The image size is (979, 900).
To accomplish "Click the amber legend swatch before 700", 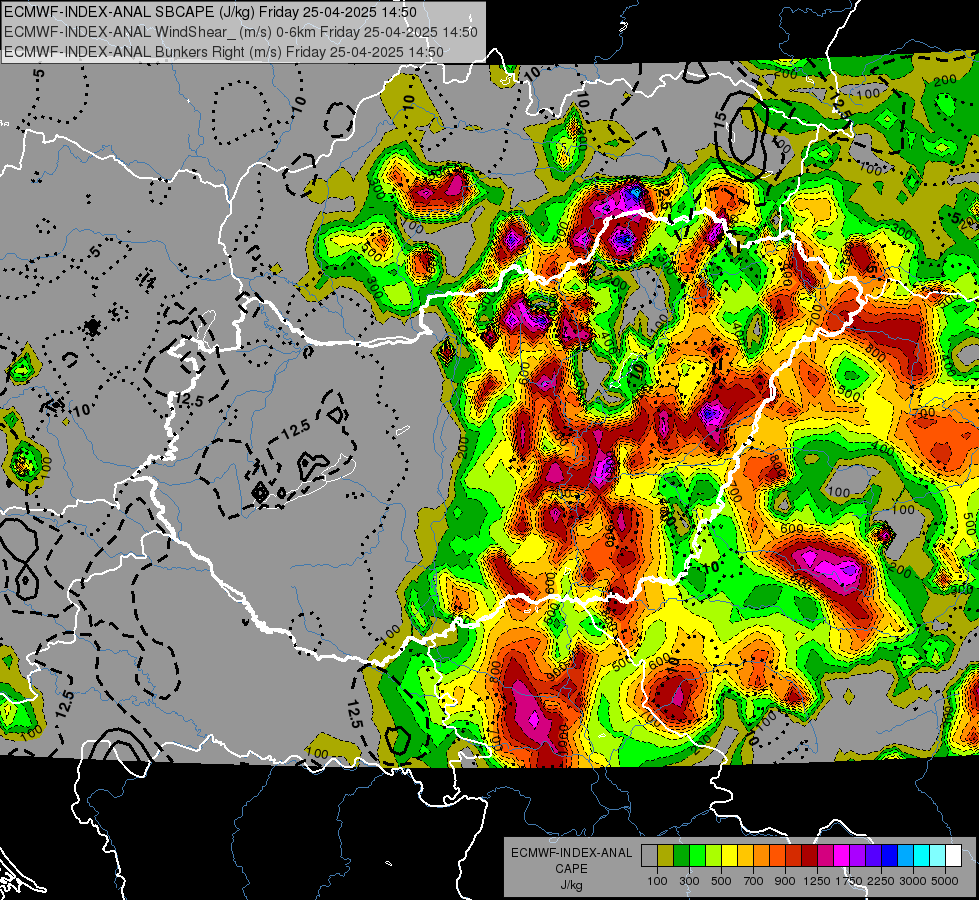I will pyautogui.click(x=745, y=855).
